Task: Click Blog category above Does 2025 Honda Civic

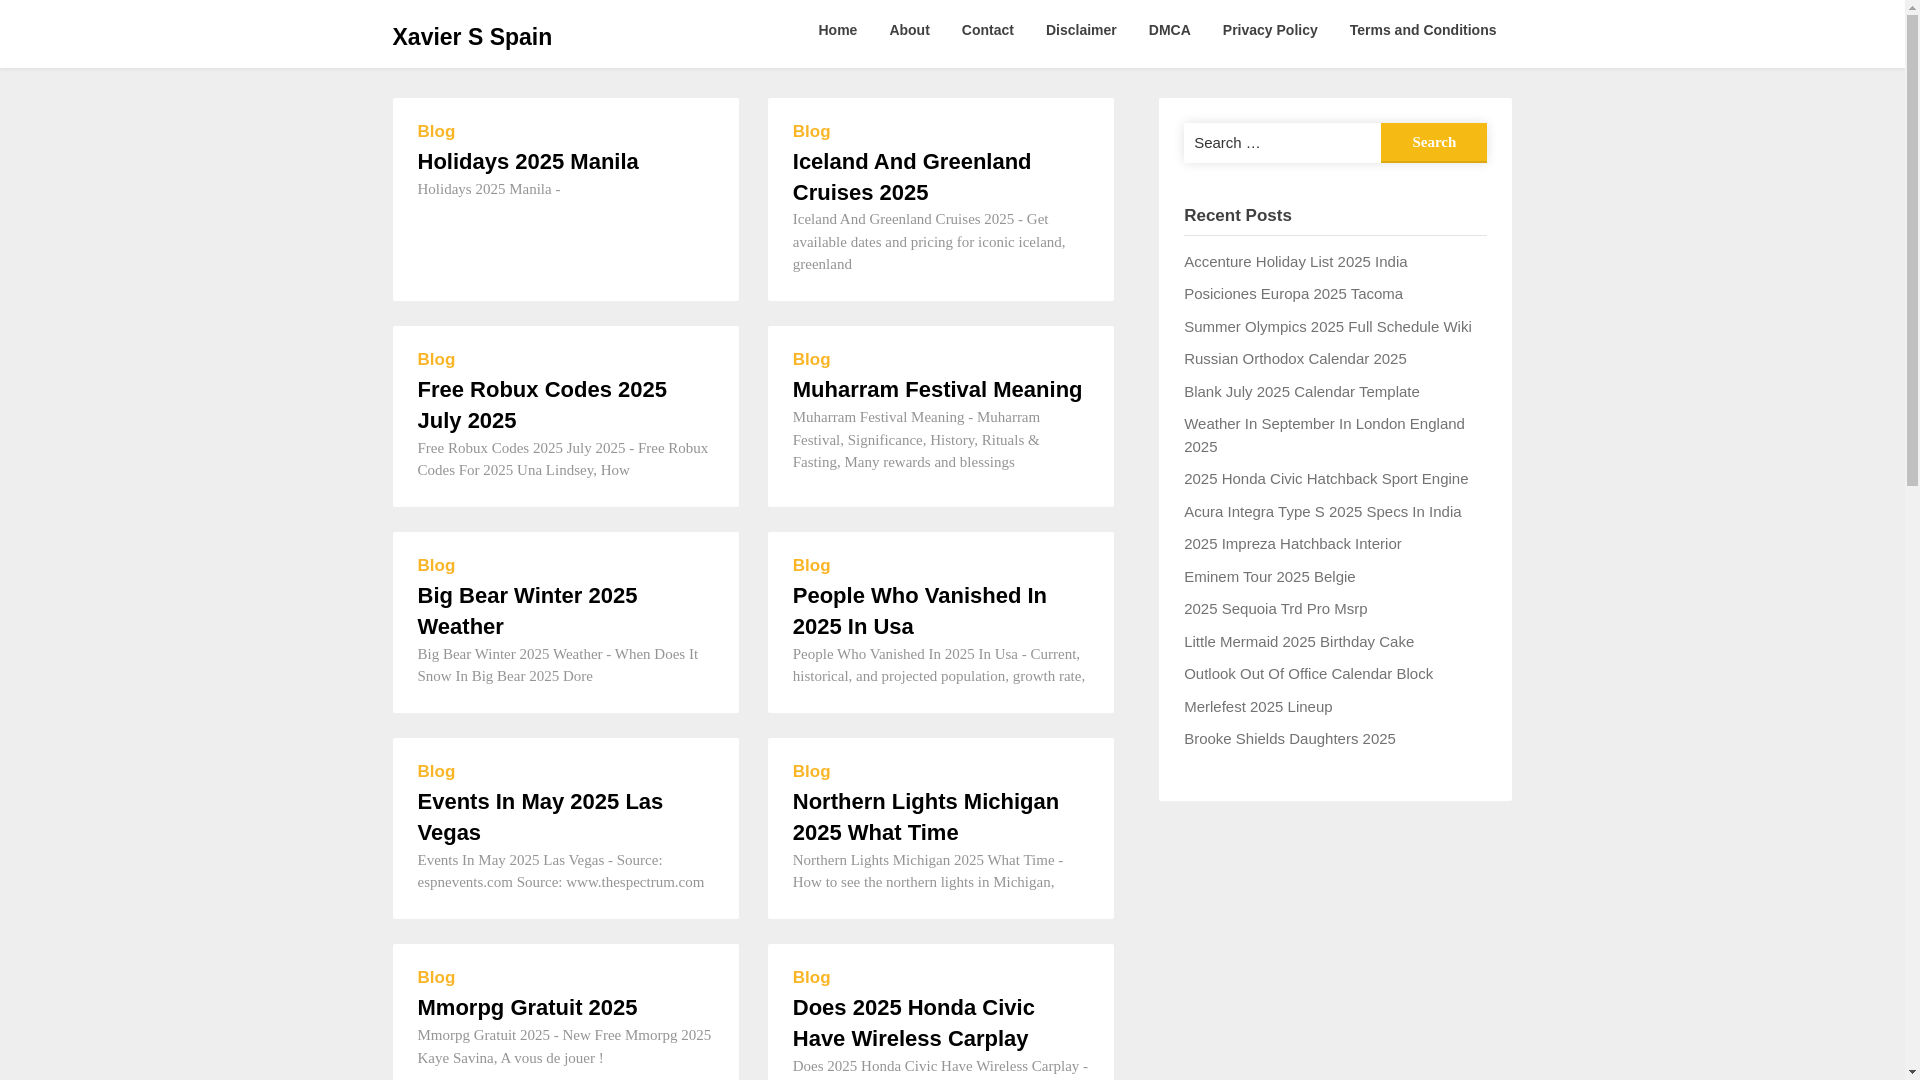Action: [811, 977]
